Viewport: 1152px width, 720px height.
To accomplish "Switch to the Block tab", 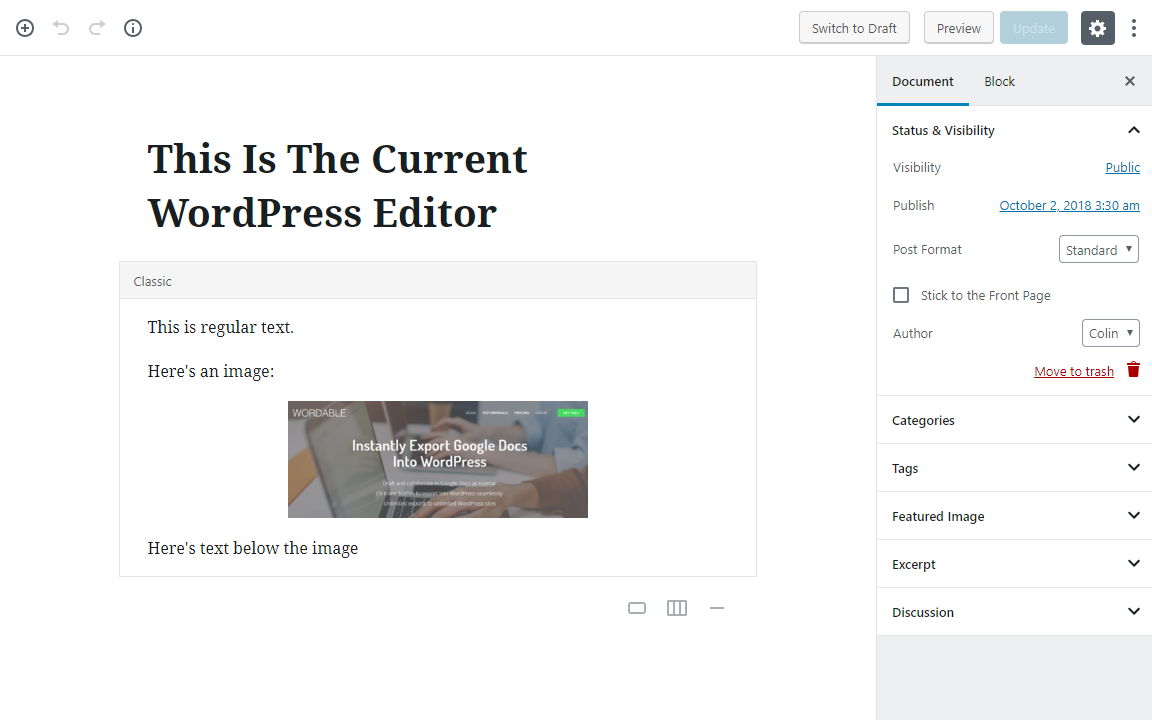I will [999, 82].
